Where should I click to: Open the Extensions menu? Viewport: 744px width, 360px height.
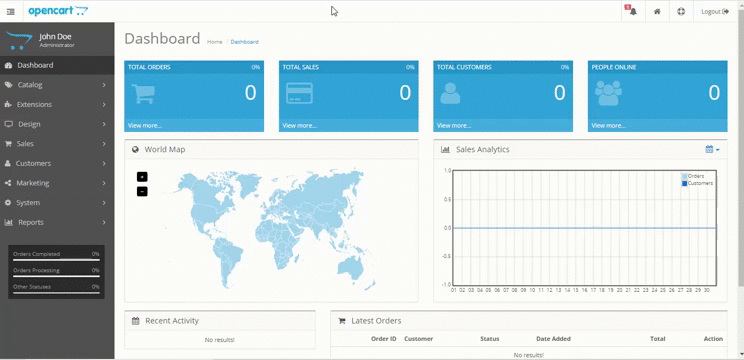[57, 104]
